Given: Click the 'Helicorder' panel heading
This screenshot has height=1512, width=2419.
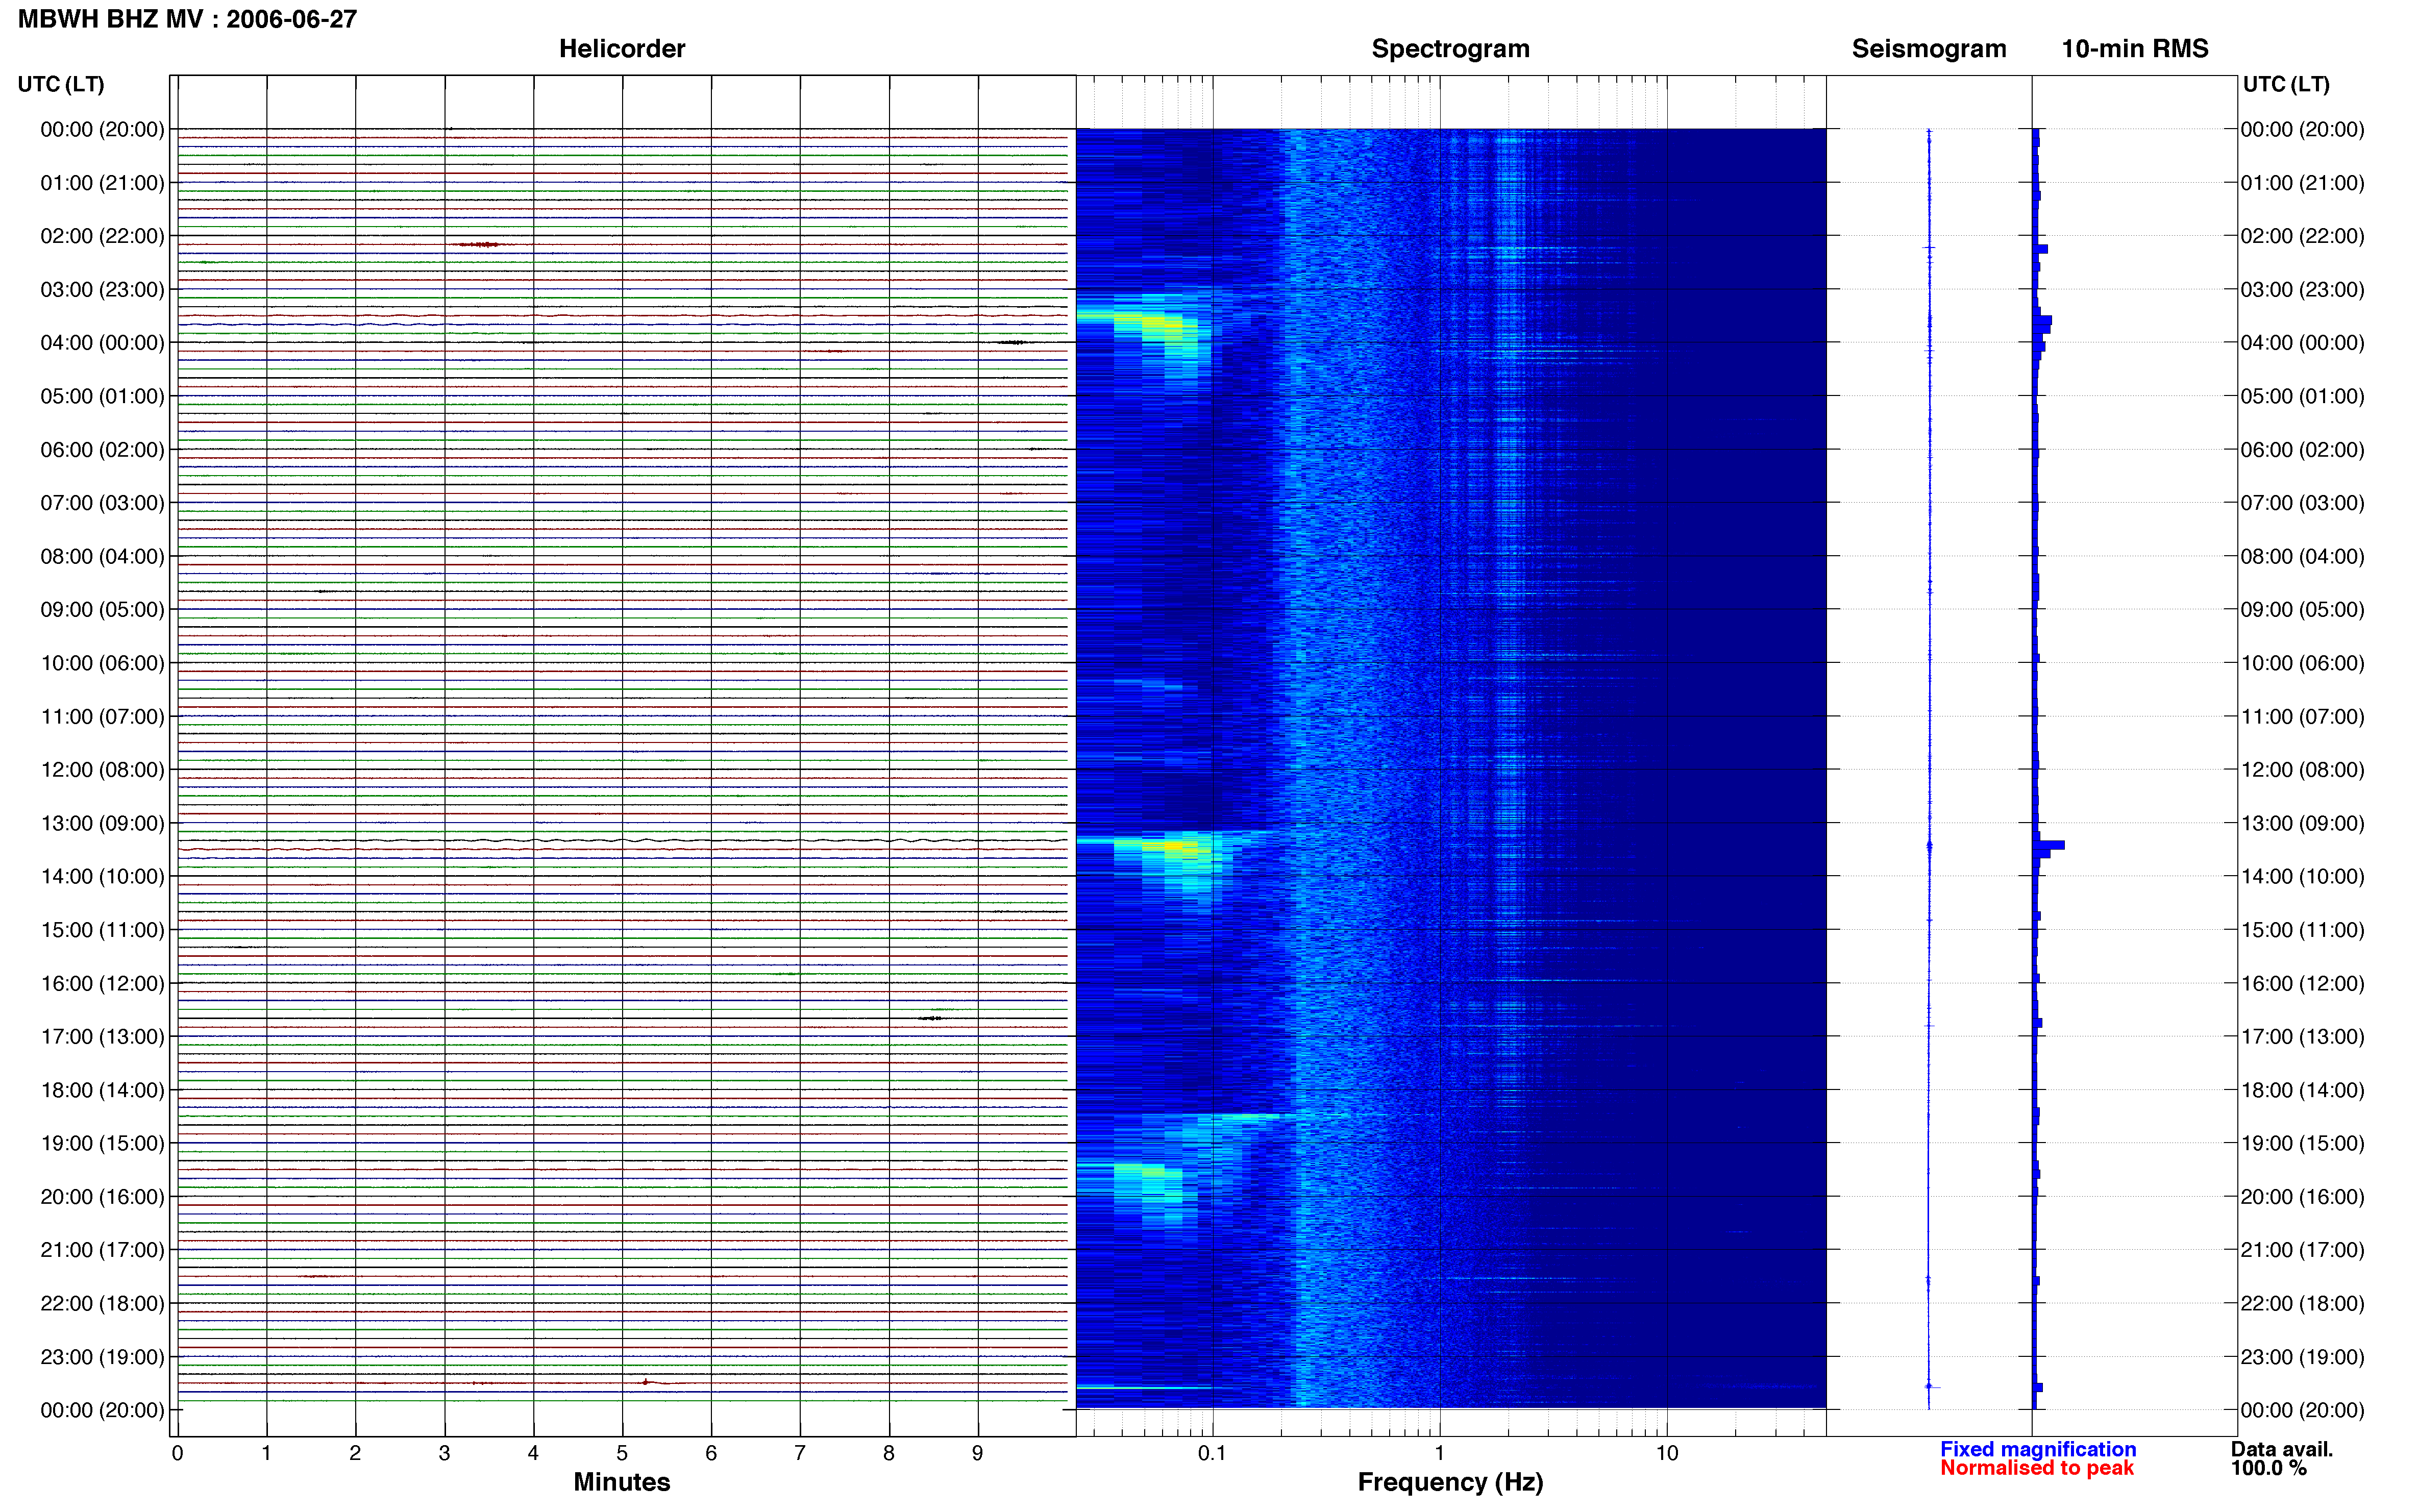Looking at the screenshot, I should click(621, 49).
